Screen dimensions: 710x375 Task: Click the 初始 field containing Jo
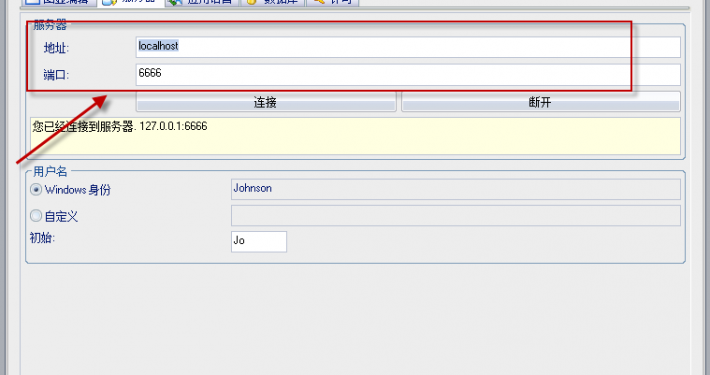[259, 241]
